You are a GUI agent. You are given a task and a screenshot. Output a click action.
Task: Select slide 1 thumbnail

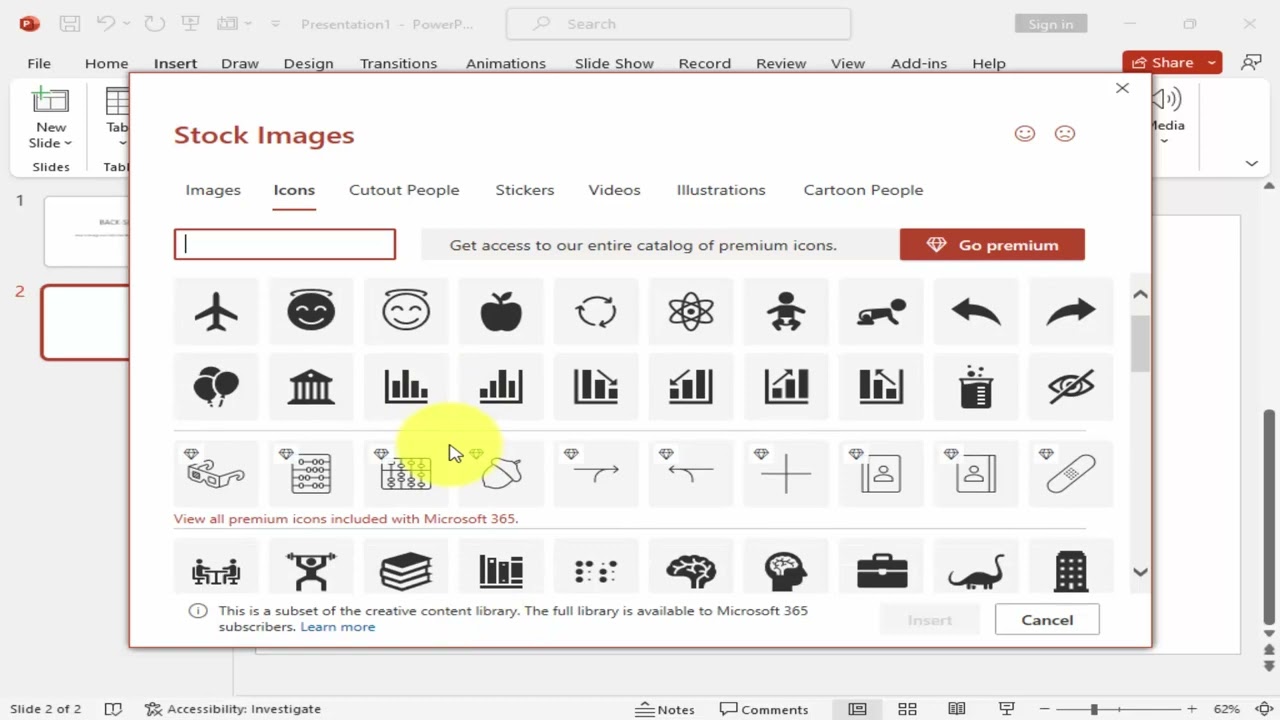click(x=87, y=231)
